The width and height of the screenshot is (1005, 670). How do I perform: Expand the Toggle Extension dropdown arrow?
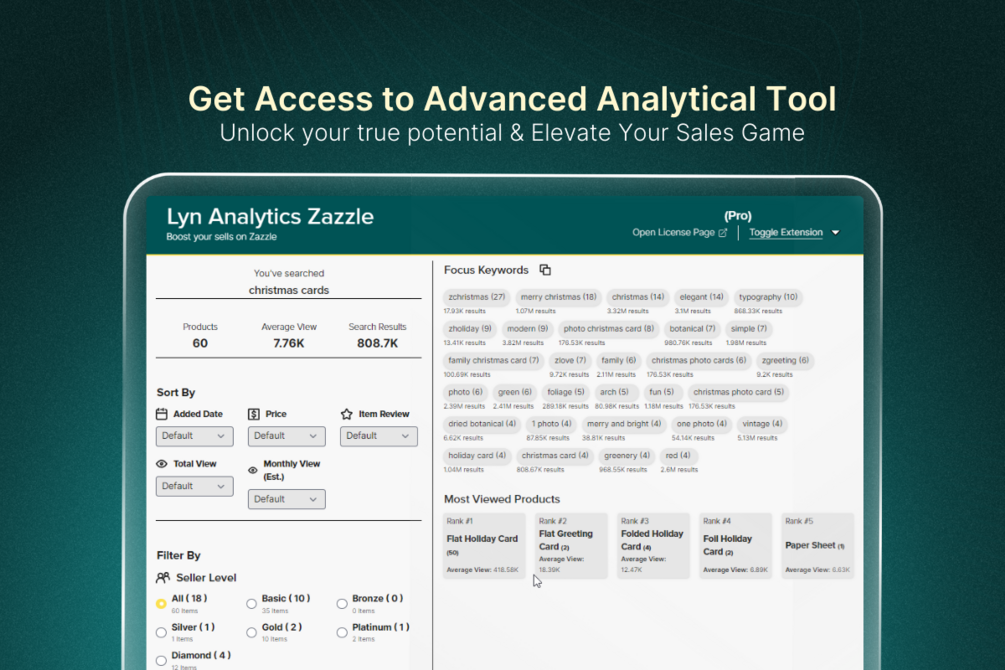click(x=836, y=233)
